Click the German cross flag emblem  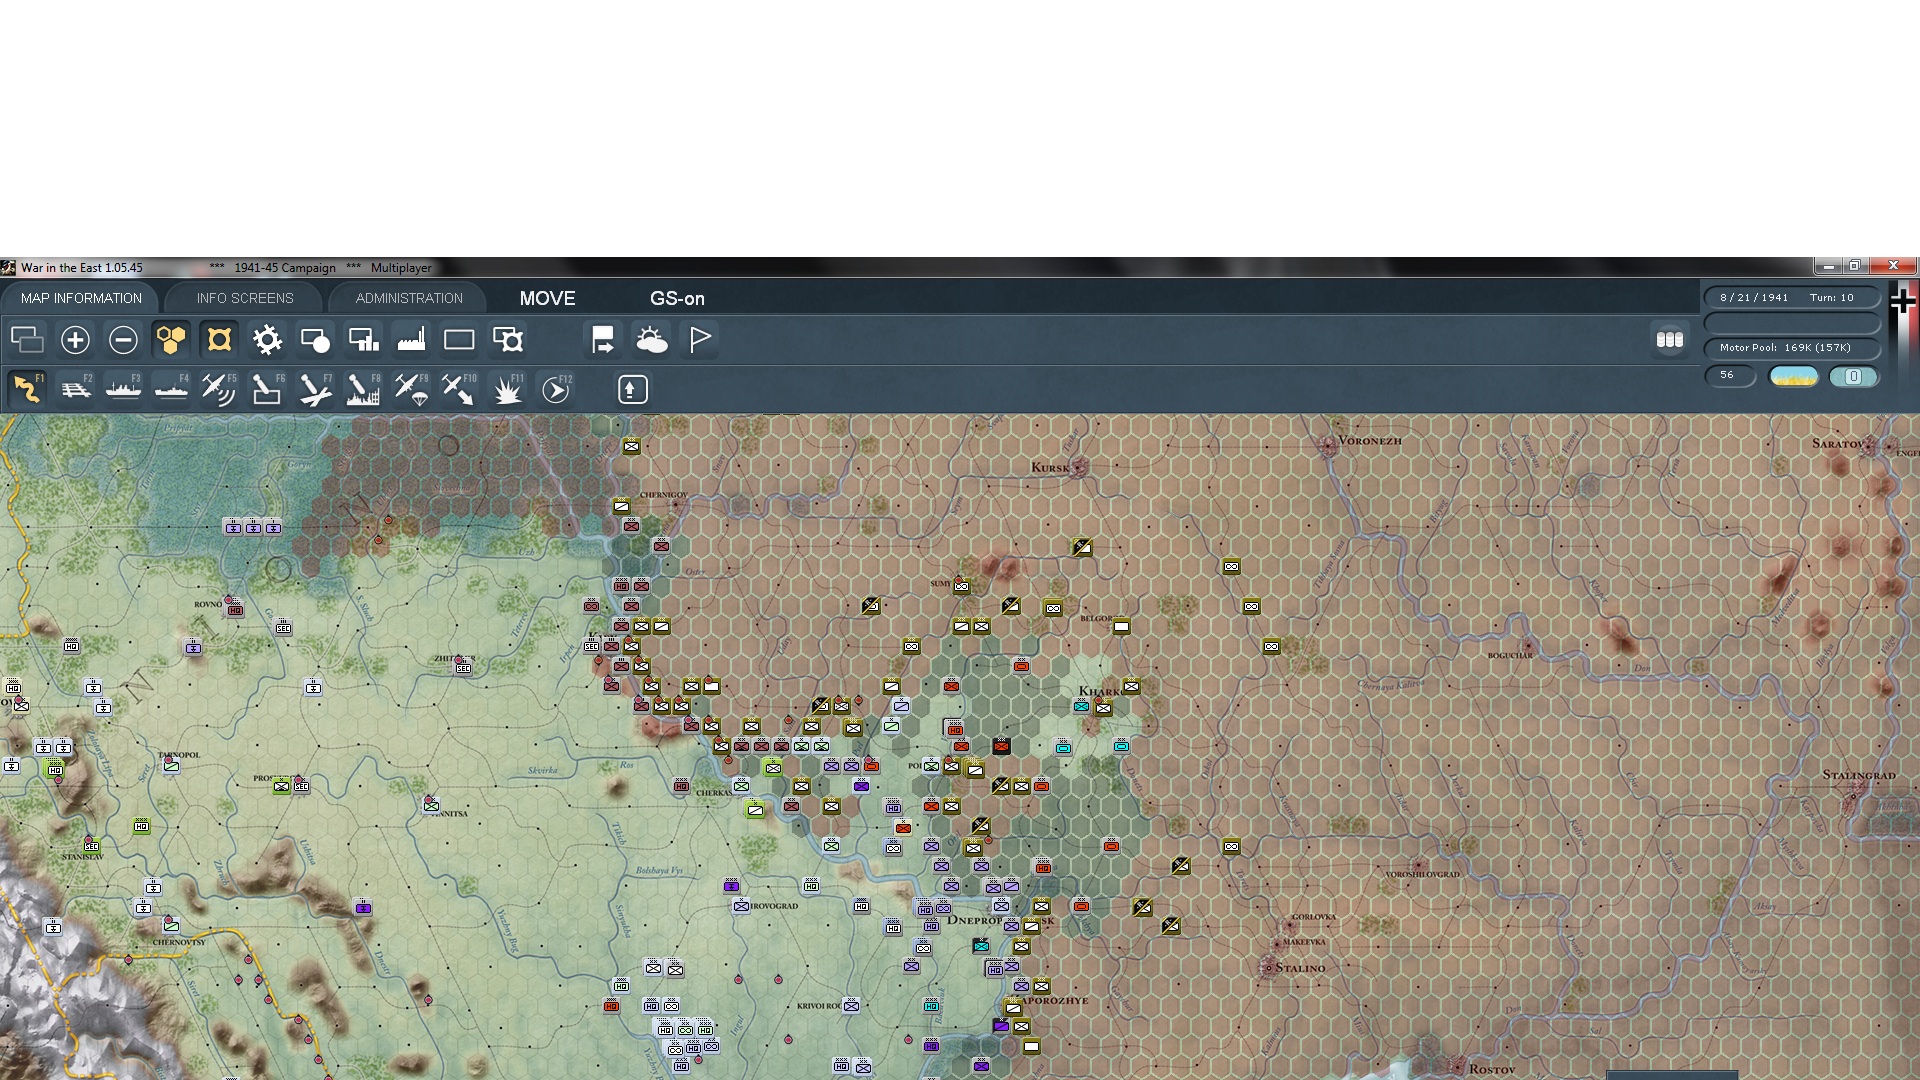(x=1902, y=301)
